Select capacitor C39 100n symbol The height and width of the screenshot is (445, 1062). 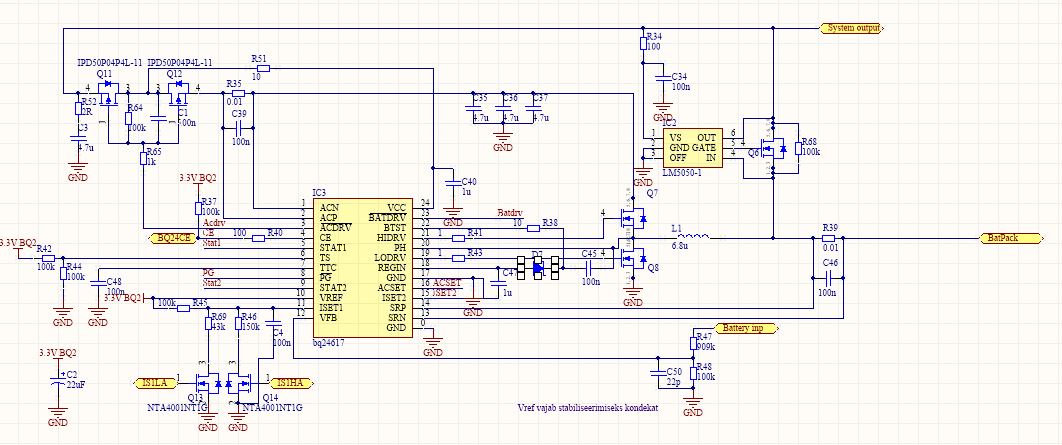pos(238,127)
